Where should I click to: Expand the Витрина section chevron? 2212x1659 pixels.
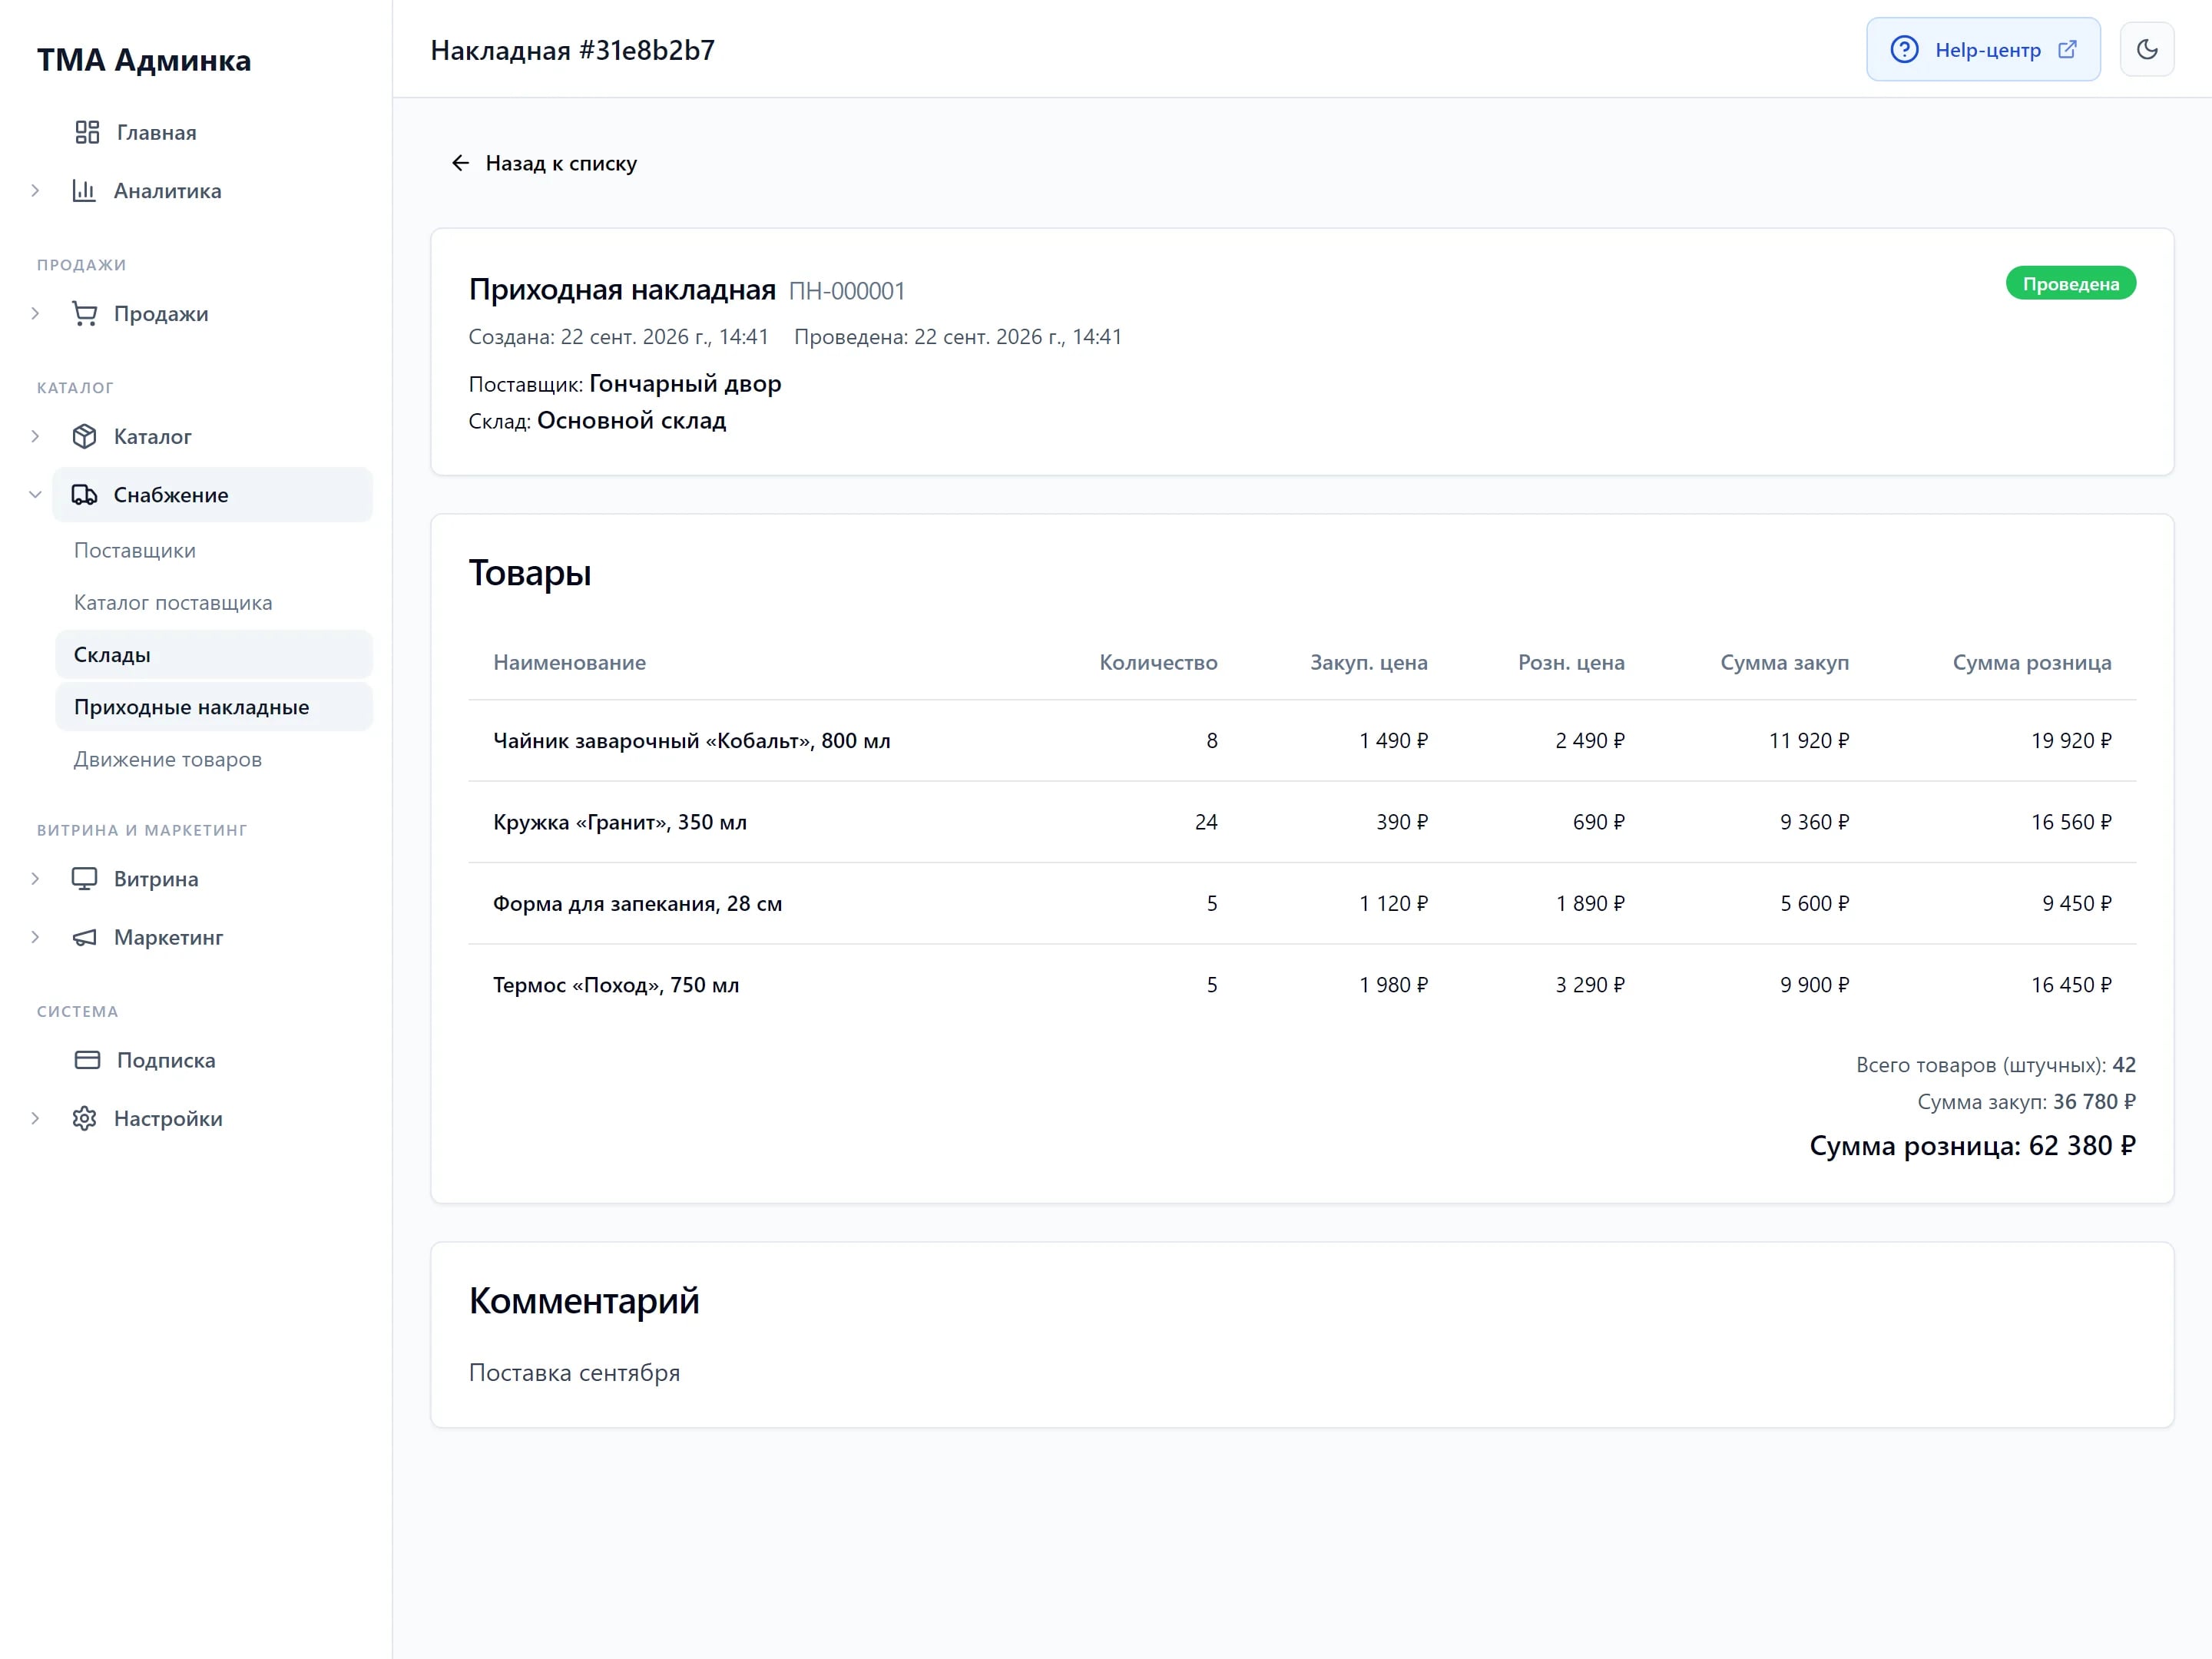click(35, 878)
